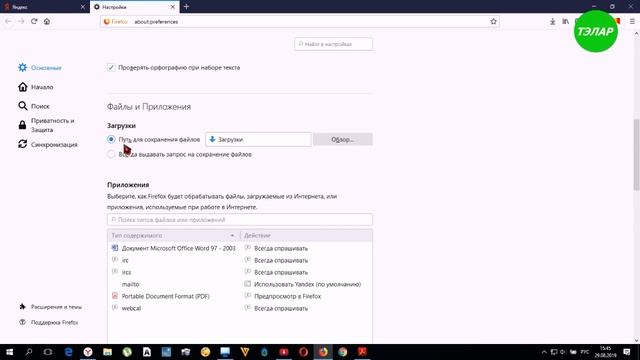Viewport: 640px width, 360px height.
Task: Select Всегда выдавать запрос на сохранение radio
Action: 111,154
